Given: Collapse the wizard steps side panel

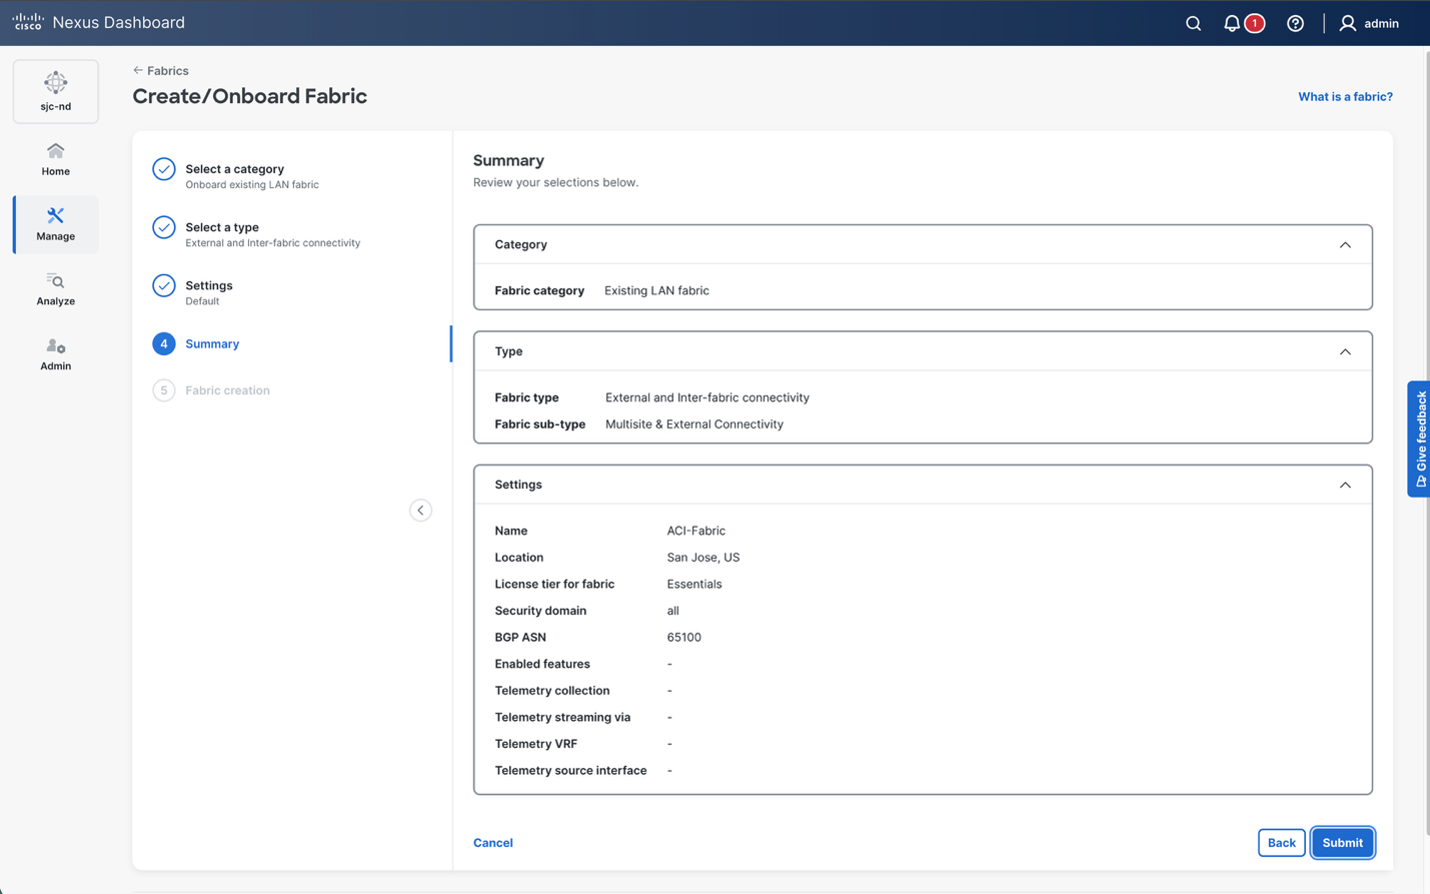Looking at the screenshot, I should pyautogui.click(x=421, y=510).
